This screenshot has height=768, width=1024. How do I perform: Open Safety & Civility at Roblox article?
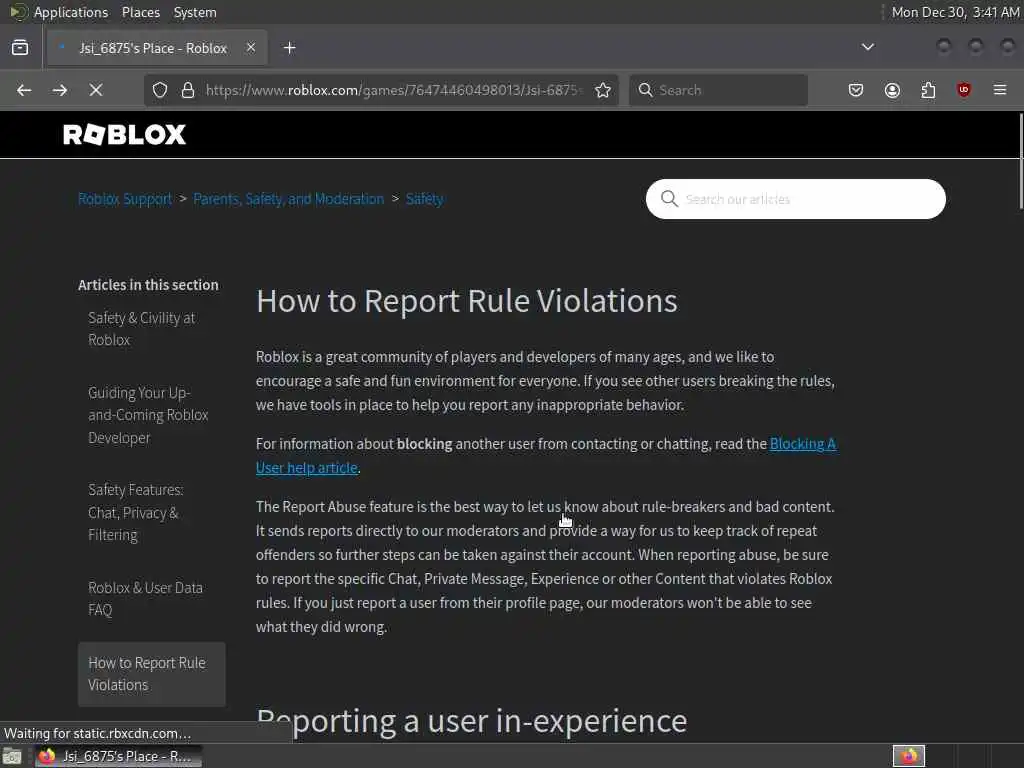[x=142, y=328]
